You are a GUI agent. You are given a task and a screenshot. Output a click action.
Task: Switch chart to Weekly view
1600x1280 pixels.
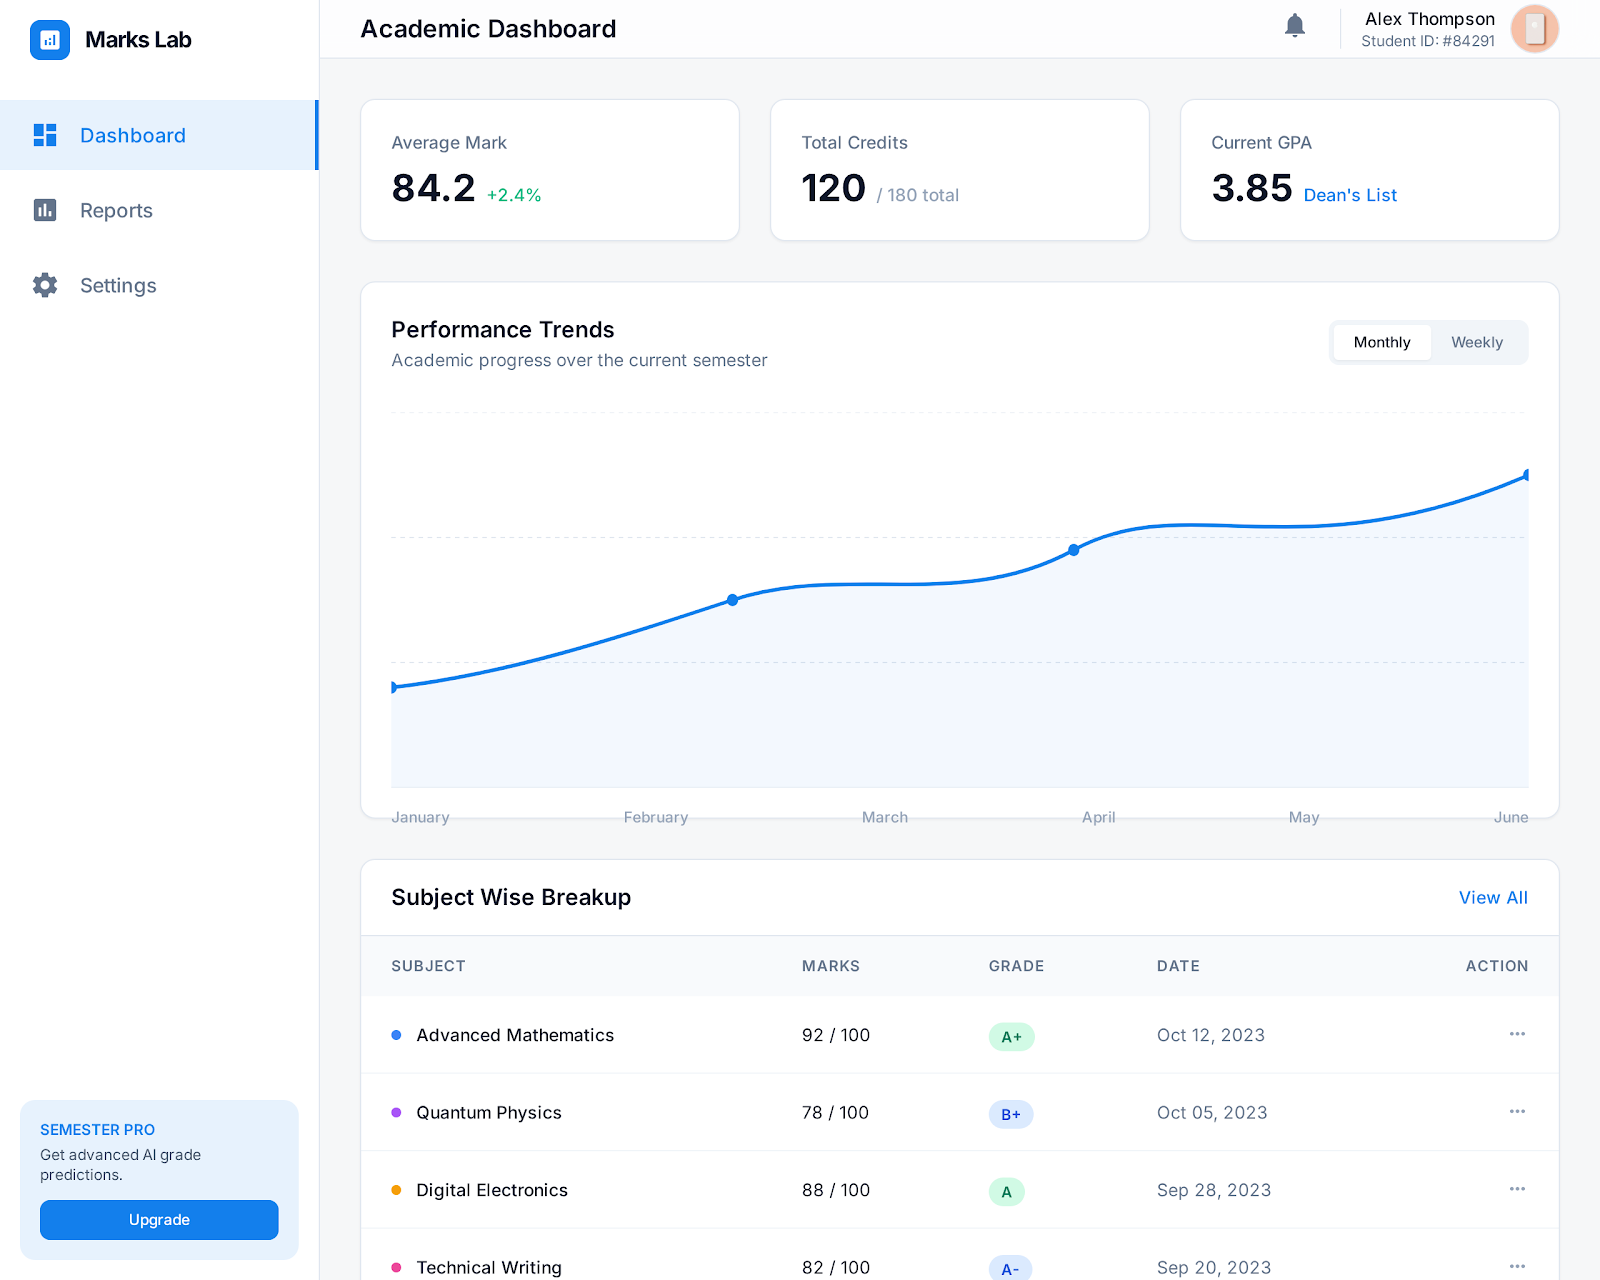click(x=1476, y=342)
